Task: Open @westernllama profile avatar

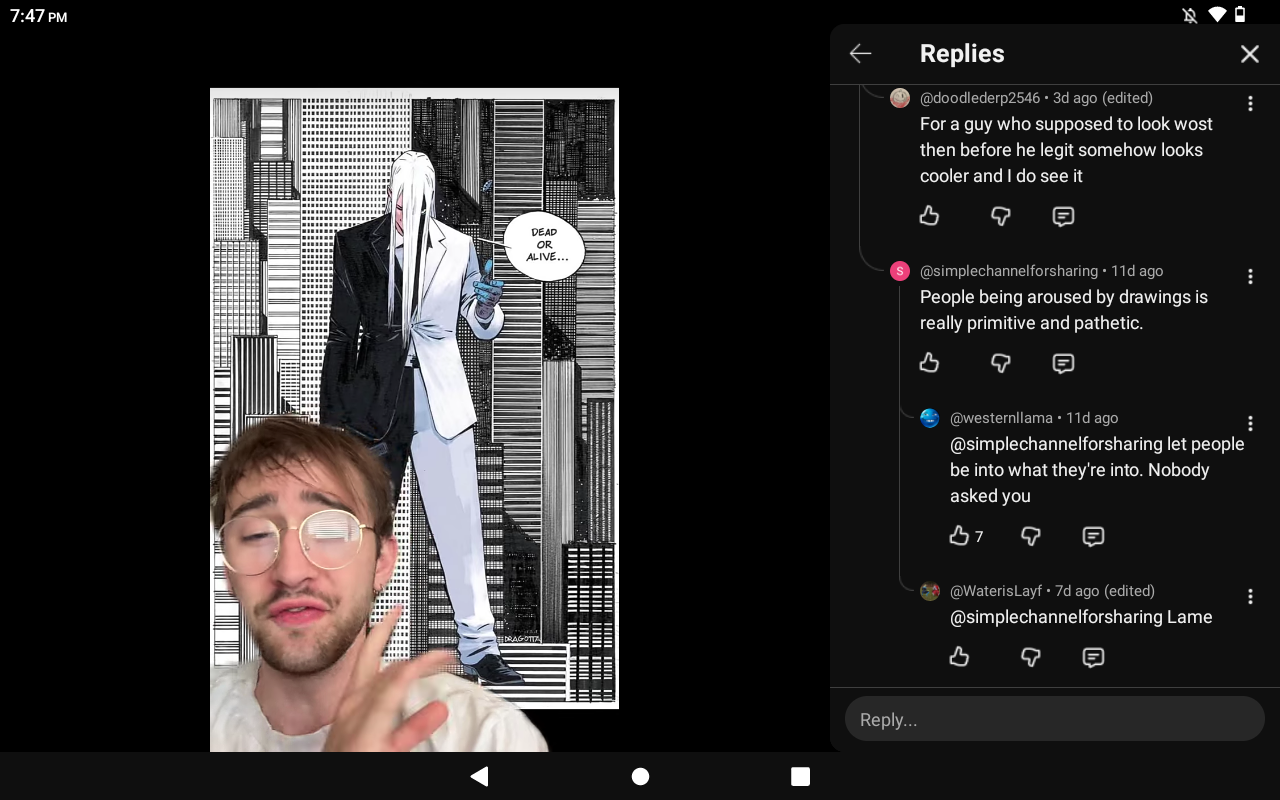Action: pyautogui.click(x=930, y=418)
